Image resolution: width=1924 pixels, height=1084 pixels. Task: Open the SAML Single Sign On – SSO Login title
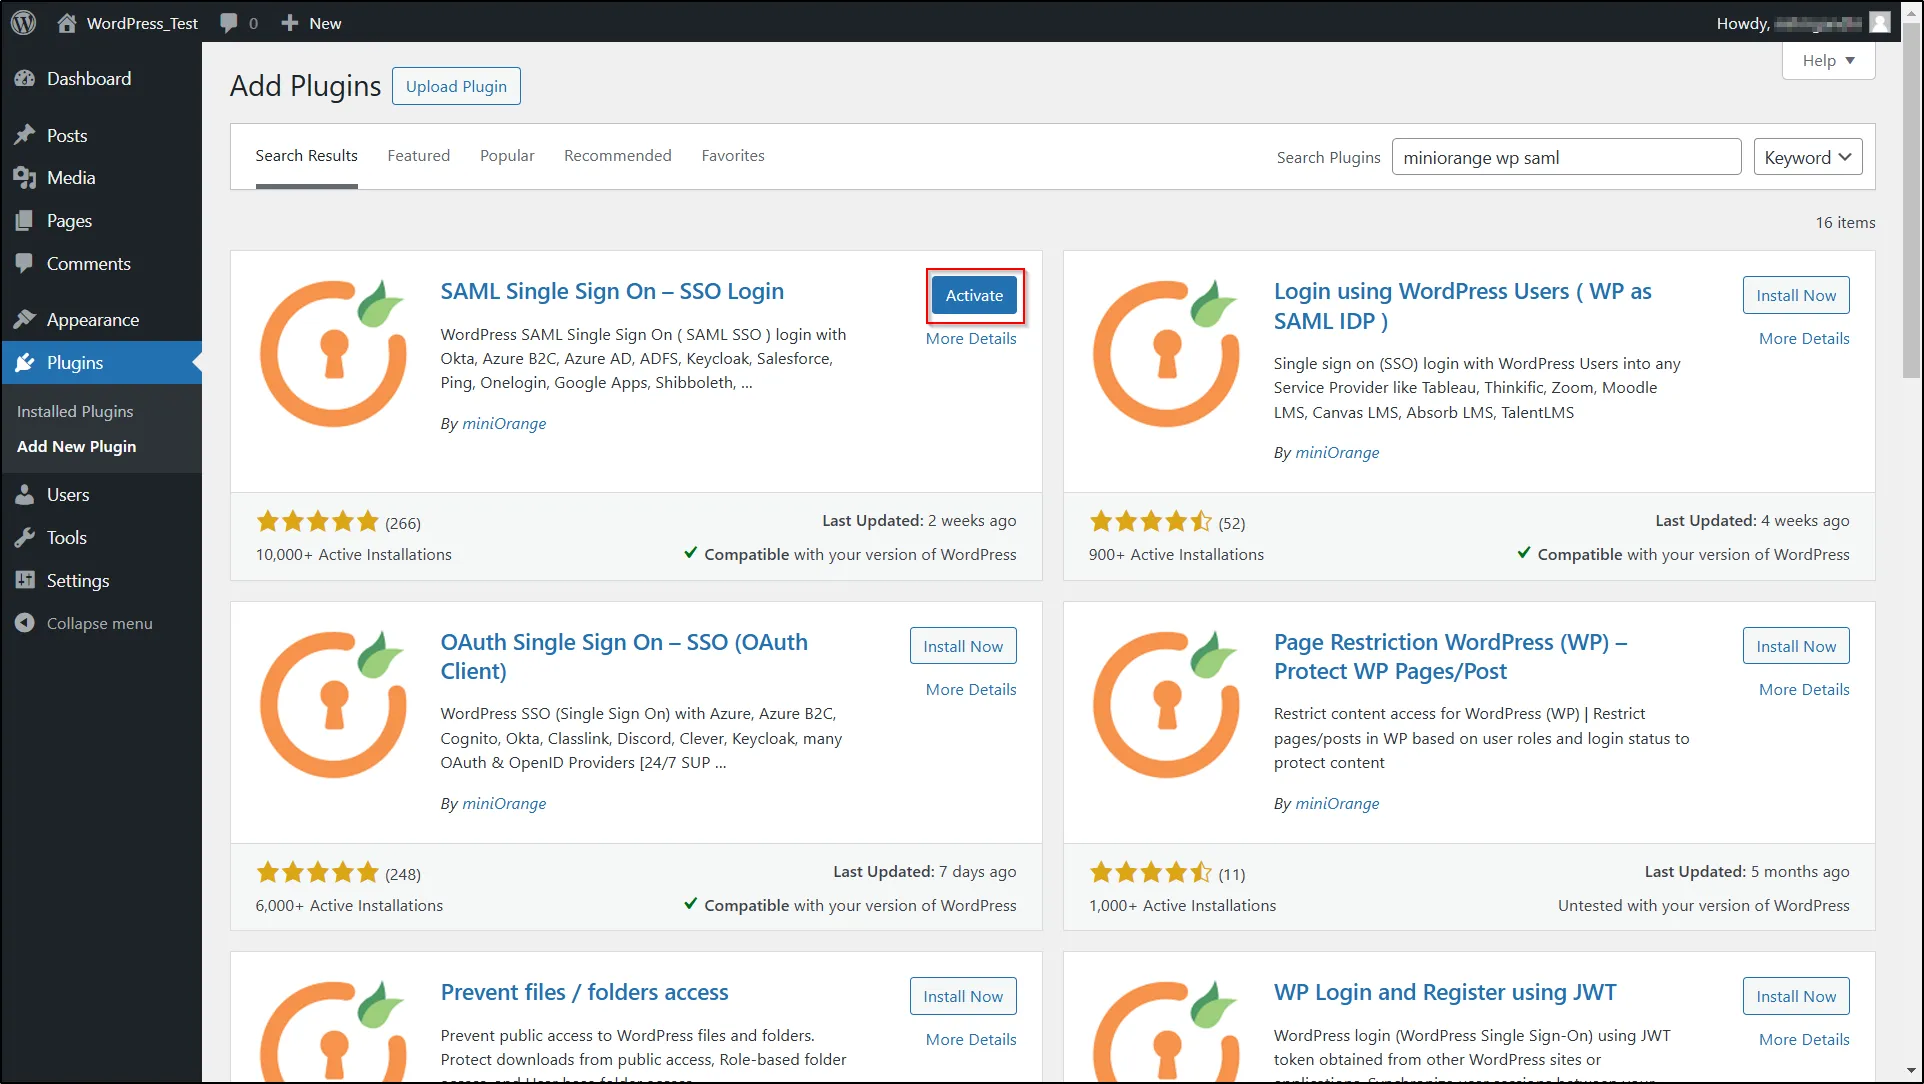612,291
